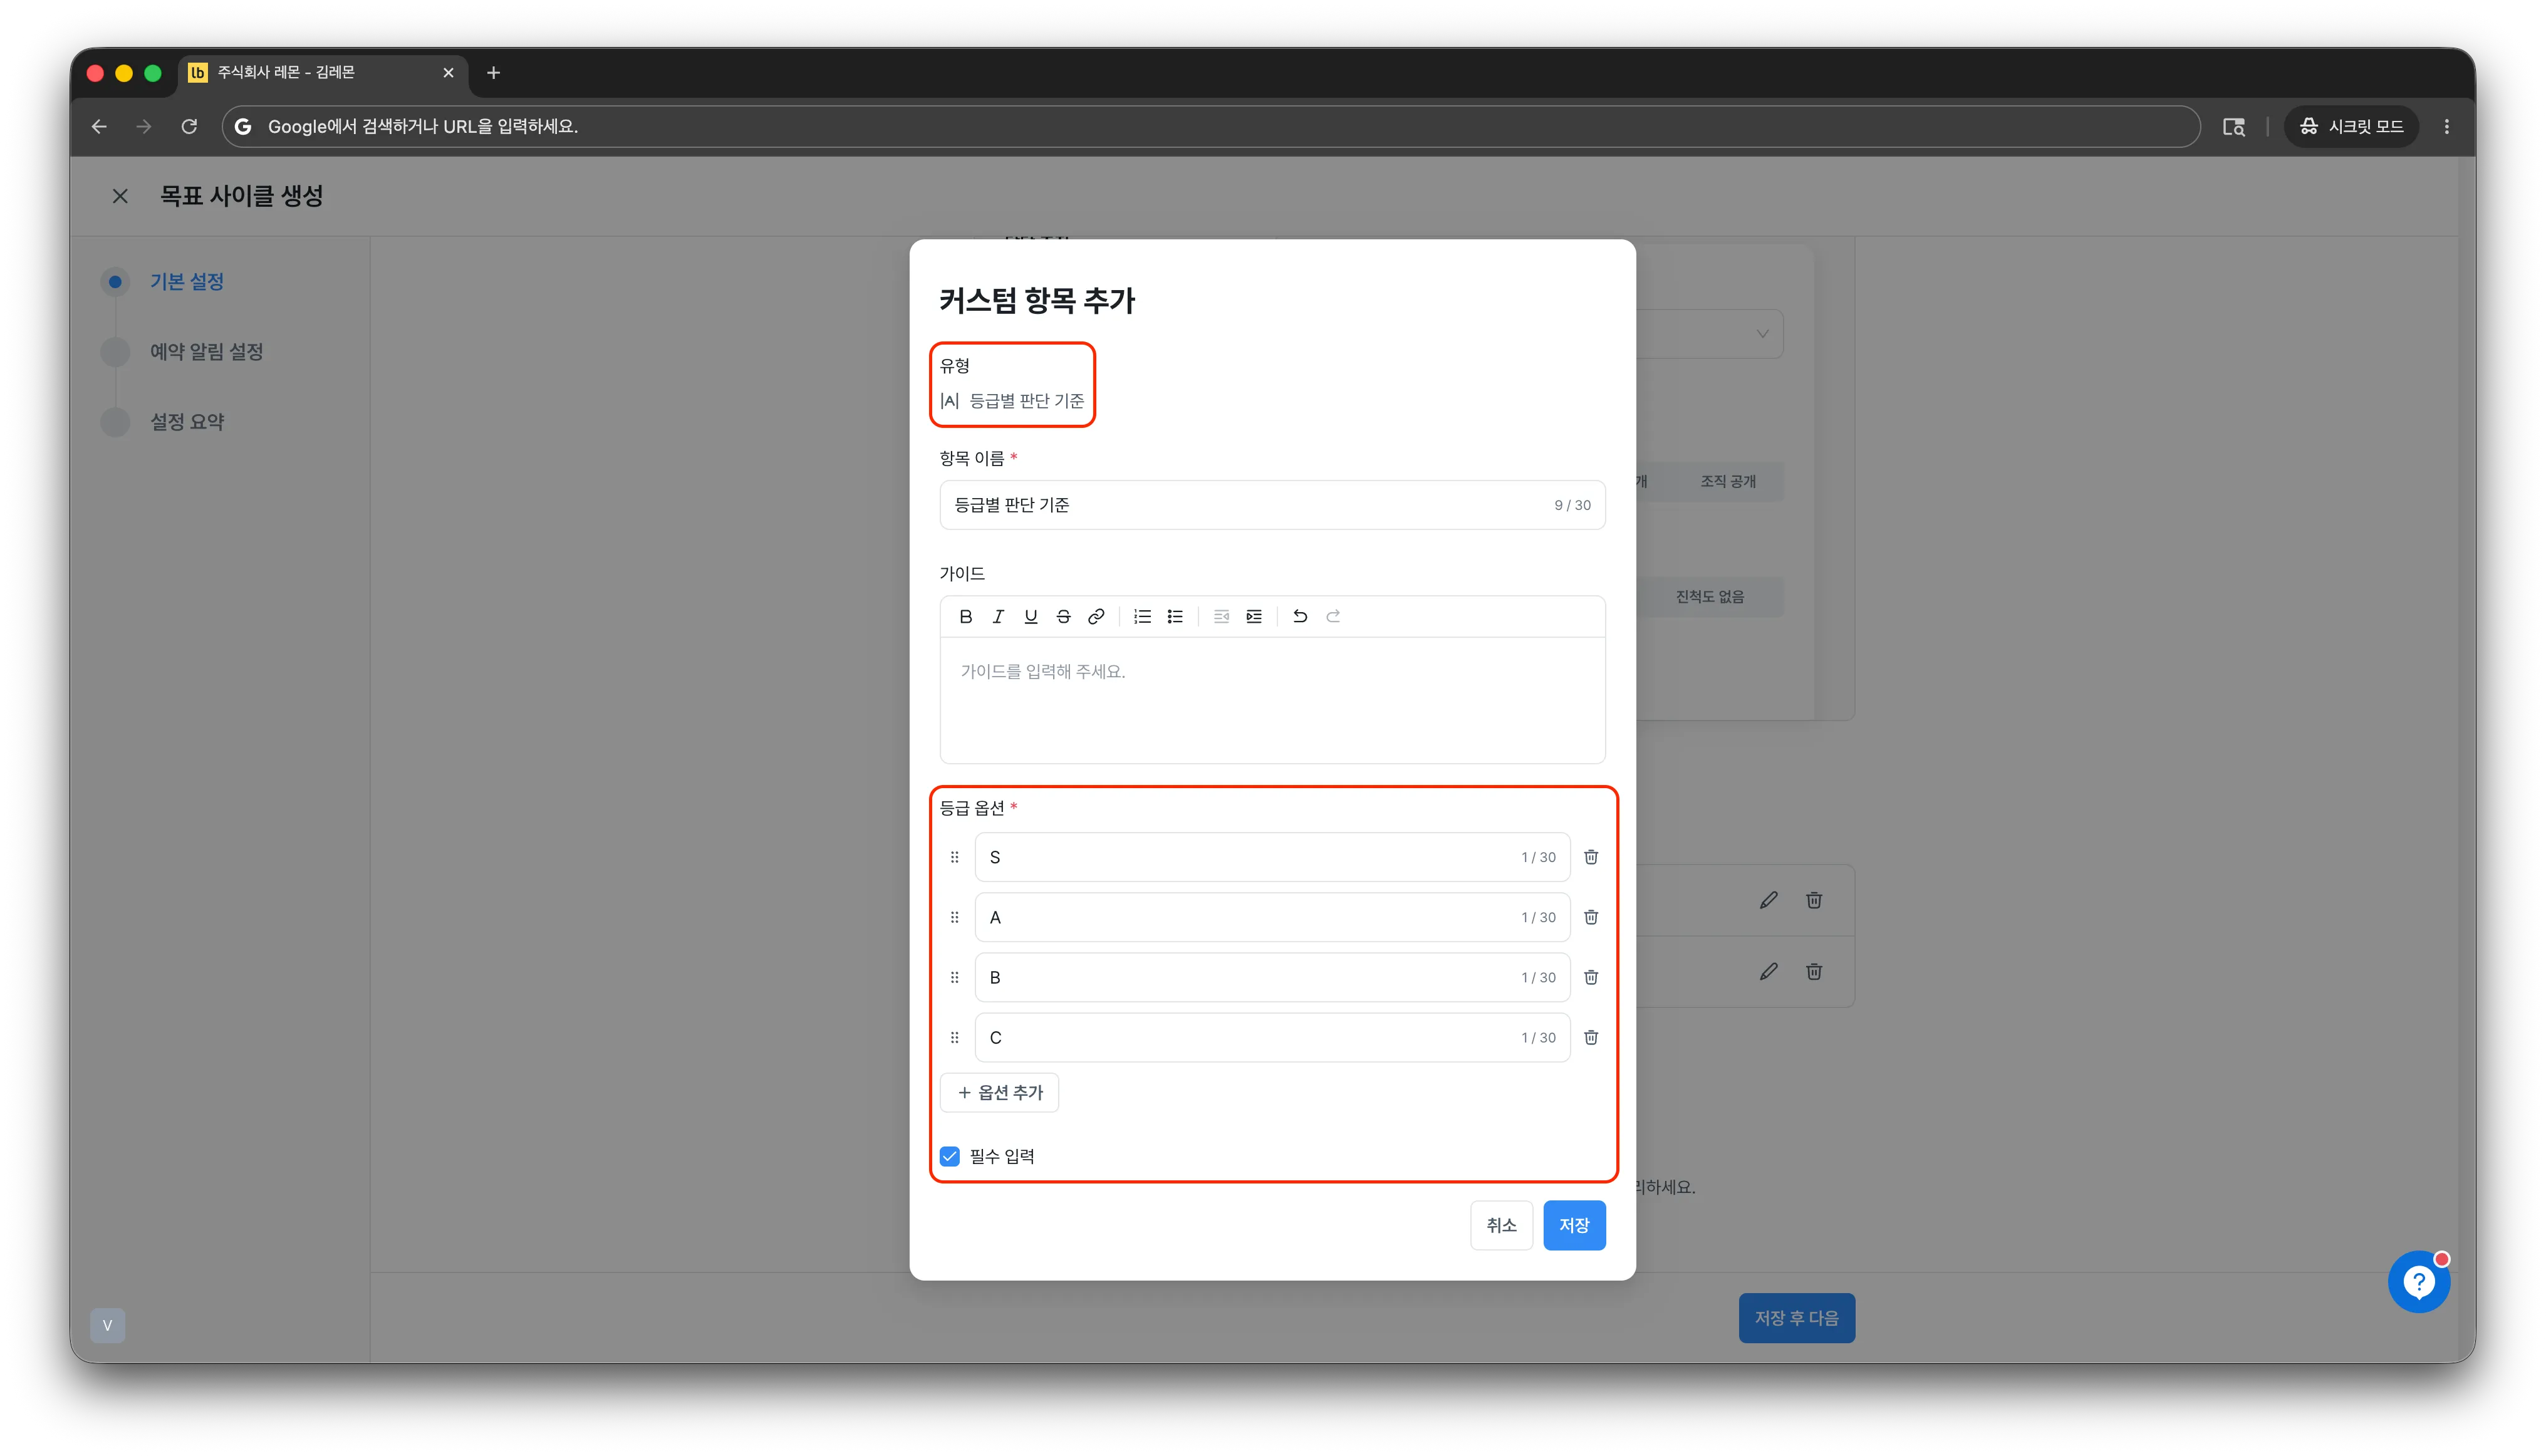Delete the C grade option

(1591, 1037)
